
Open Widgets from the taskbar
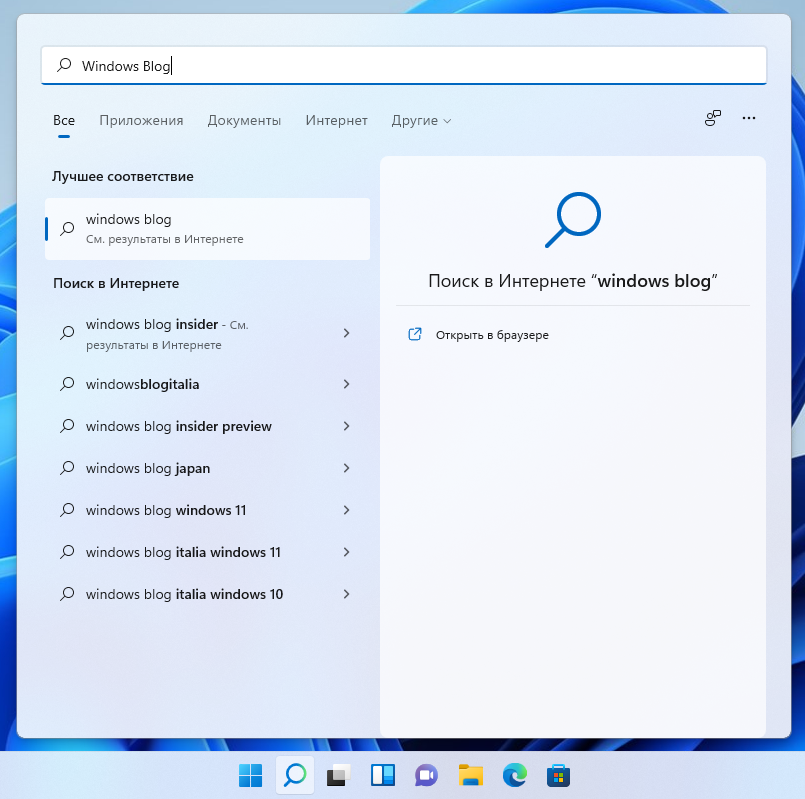point(383,775)
